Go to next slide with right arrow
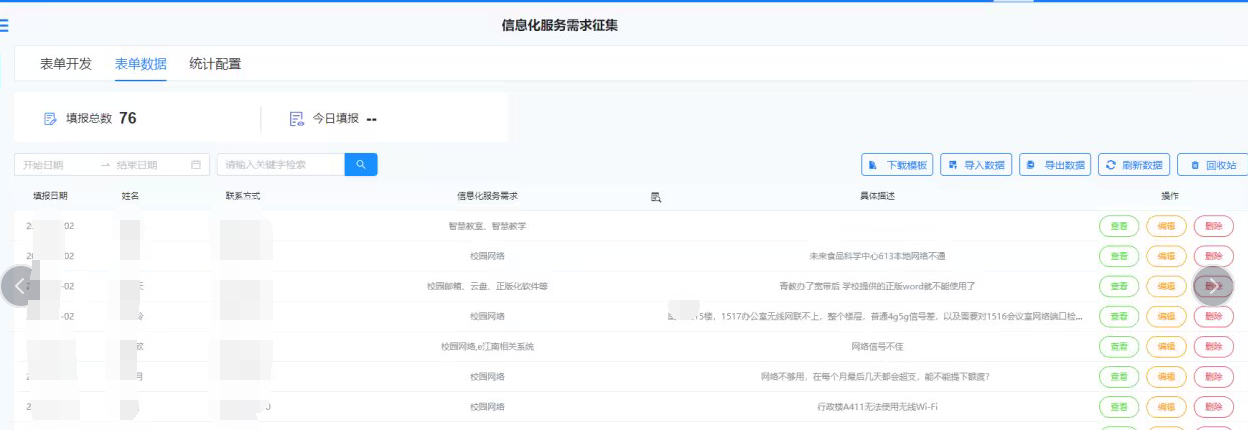1248x430 pixels. point(1213,286)
